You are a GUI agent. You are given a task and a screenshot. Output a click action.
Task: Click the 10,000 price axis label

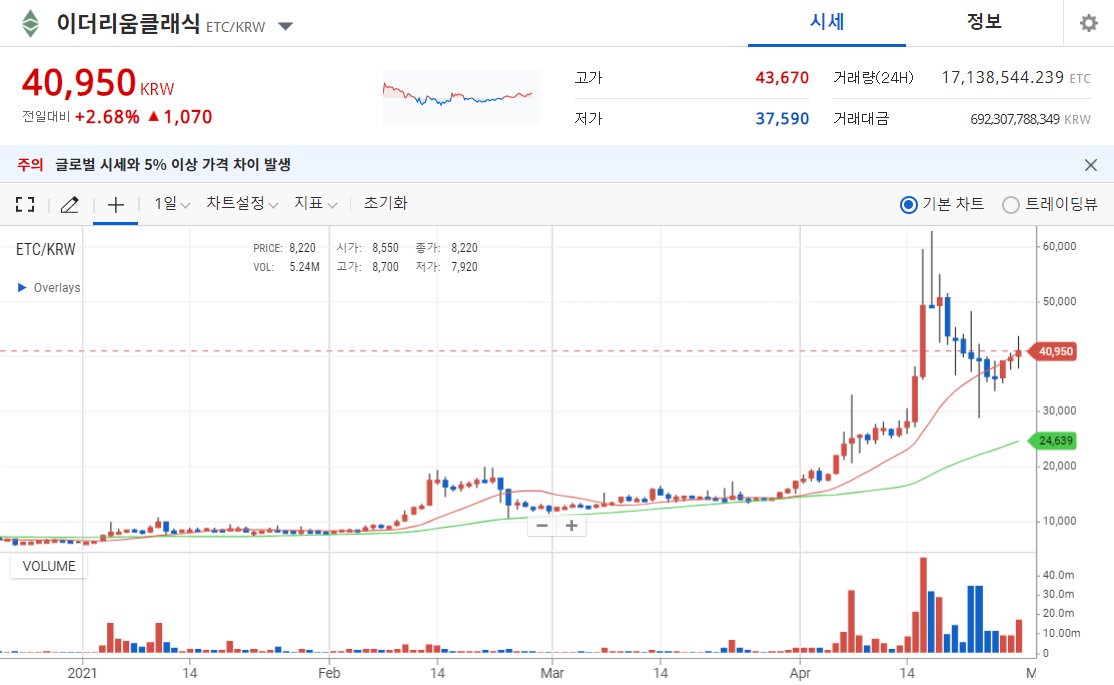click(x=1059, y=521)
